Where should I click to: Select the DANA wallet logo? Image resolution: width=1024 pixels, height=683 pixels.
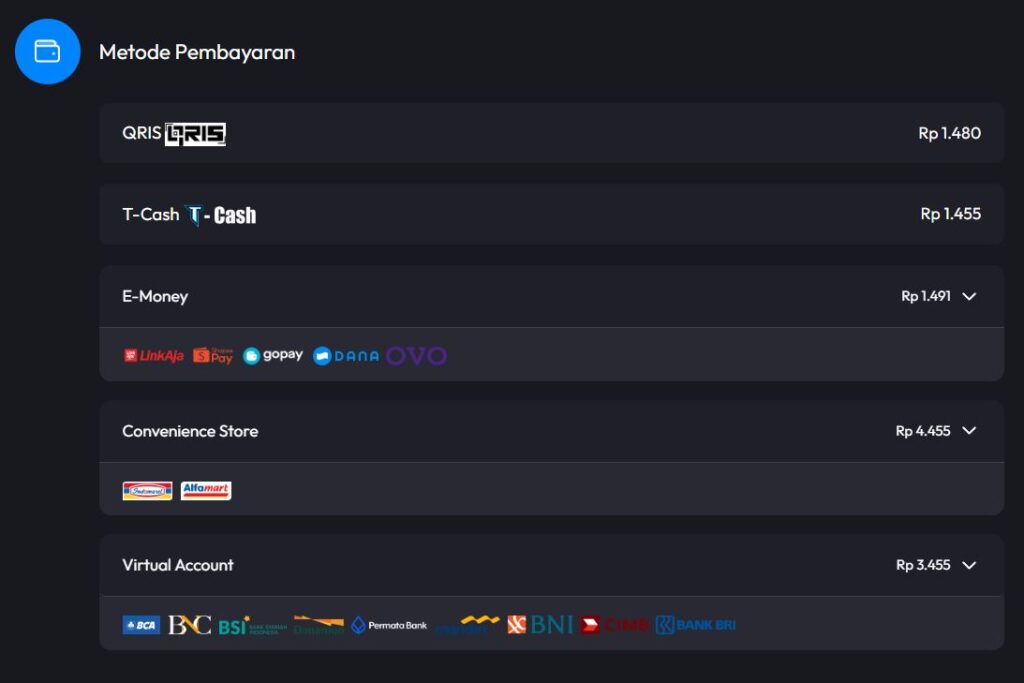(346, 356)
